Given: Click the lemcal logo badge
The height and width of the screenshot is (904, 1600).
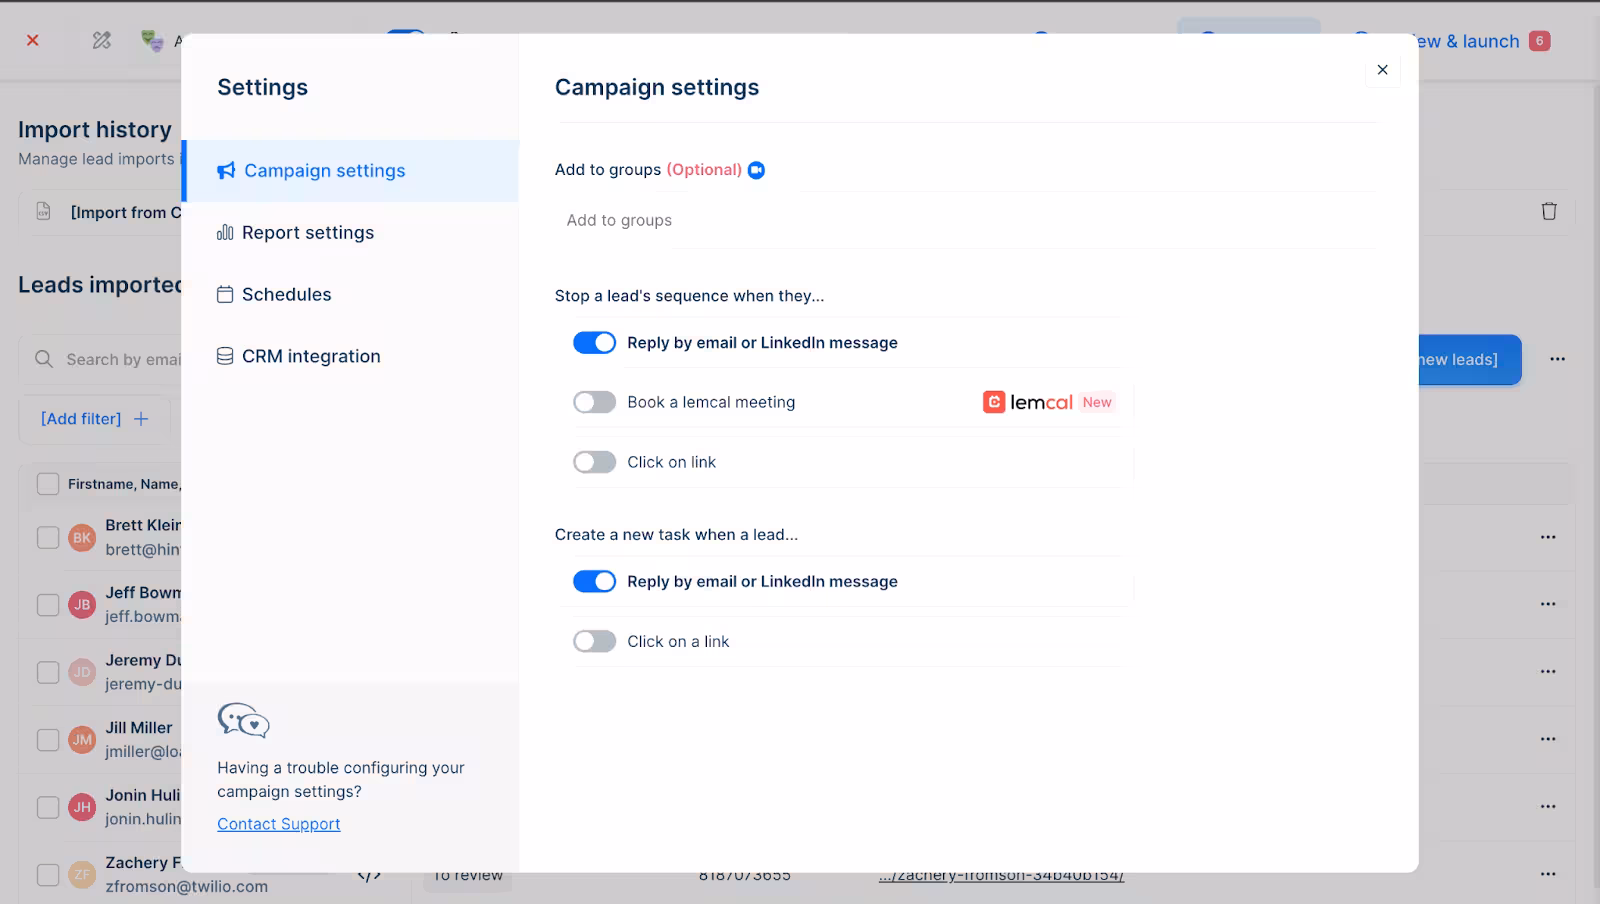Looking at the screenshot, I should [1028, 402].
